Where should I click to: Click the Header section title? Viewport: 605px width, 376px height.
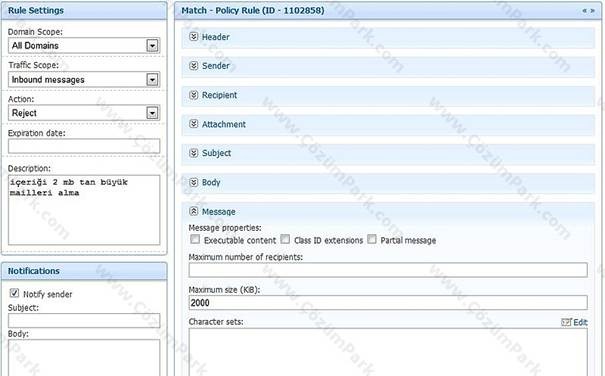(215, 37)
